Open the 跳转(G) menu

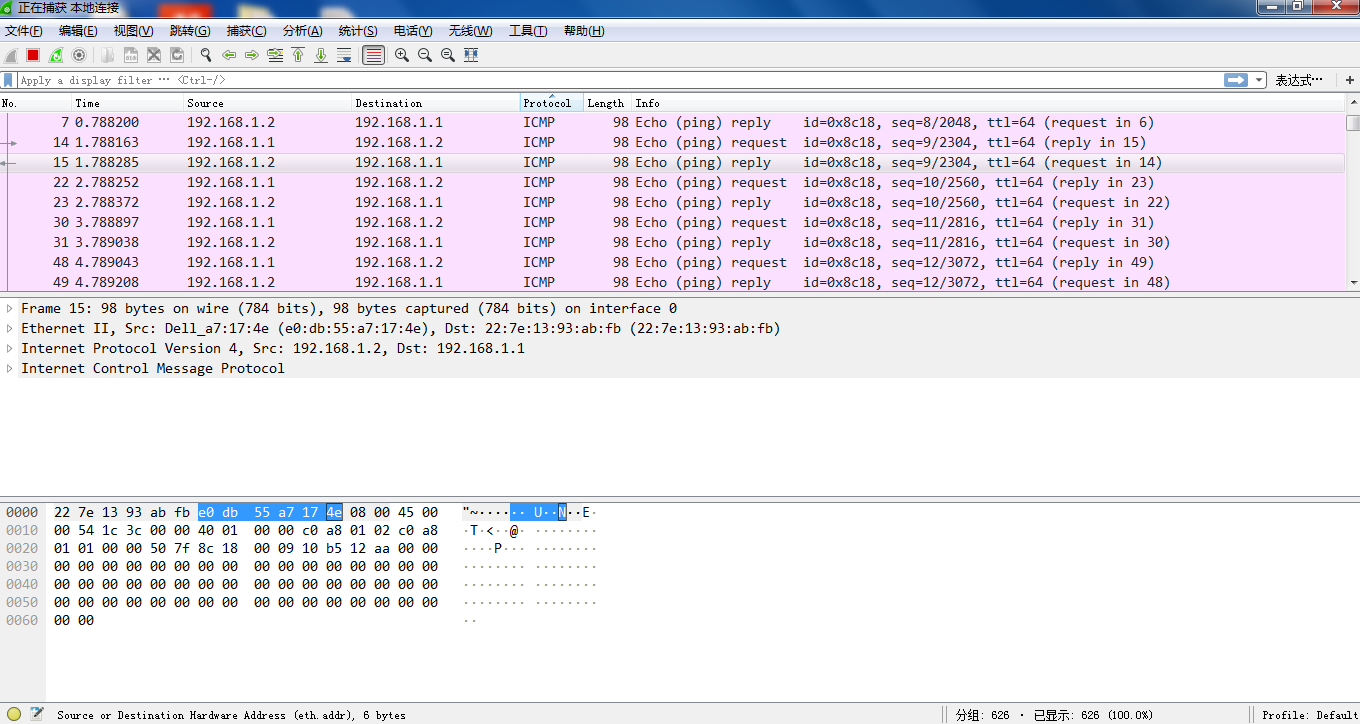tap(190, 31)
